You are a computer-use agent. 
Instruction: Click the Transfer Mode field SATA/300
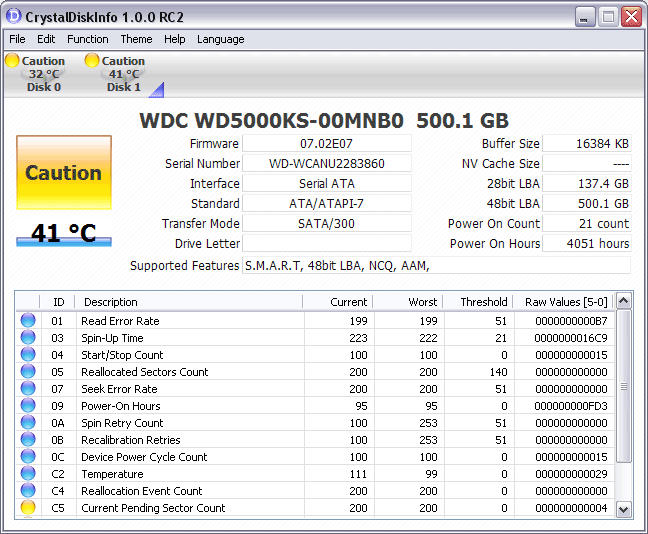[x=326, y=224]
